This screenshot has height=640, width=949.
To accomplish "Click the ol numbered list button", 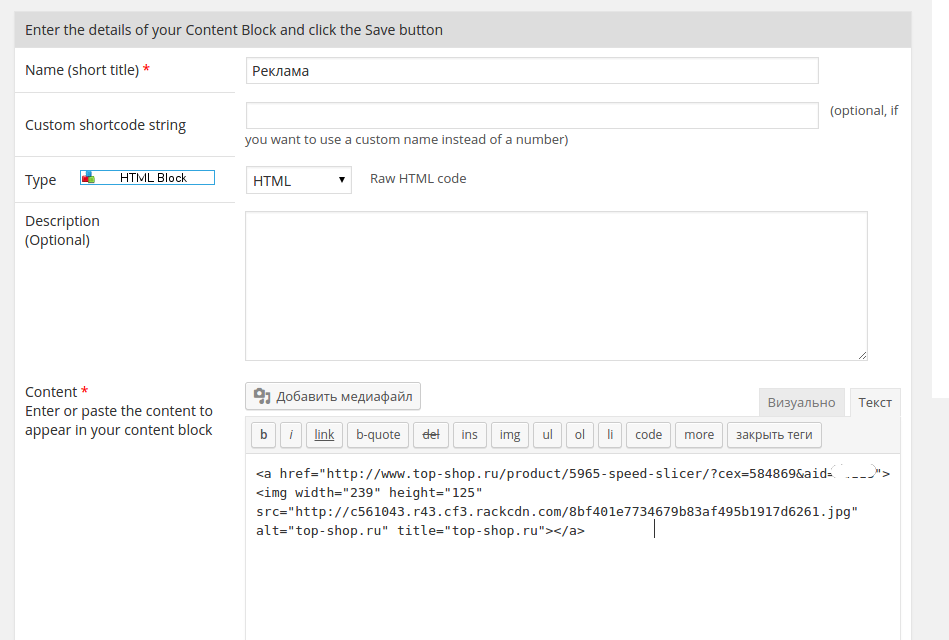I will [x=580, y=435].
